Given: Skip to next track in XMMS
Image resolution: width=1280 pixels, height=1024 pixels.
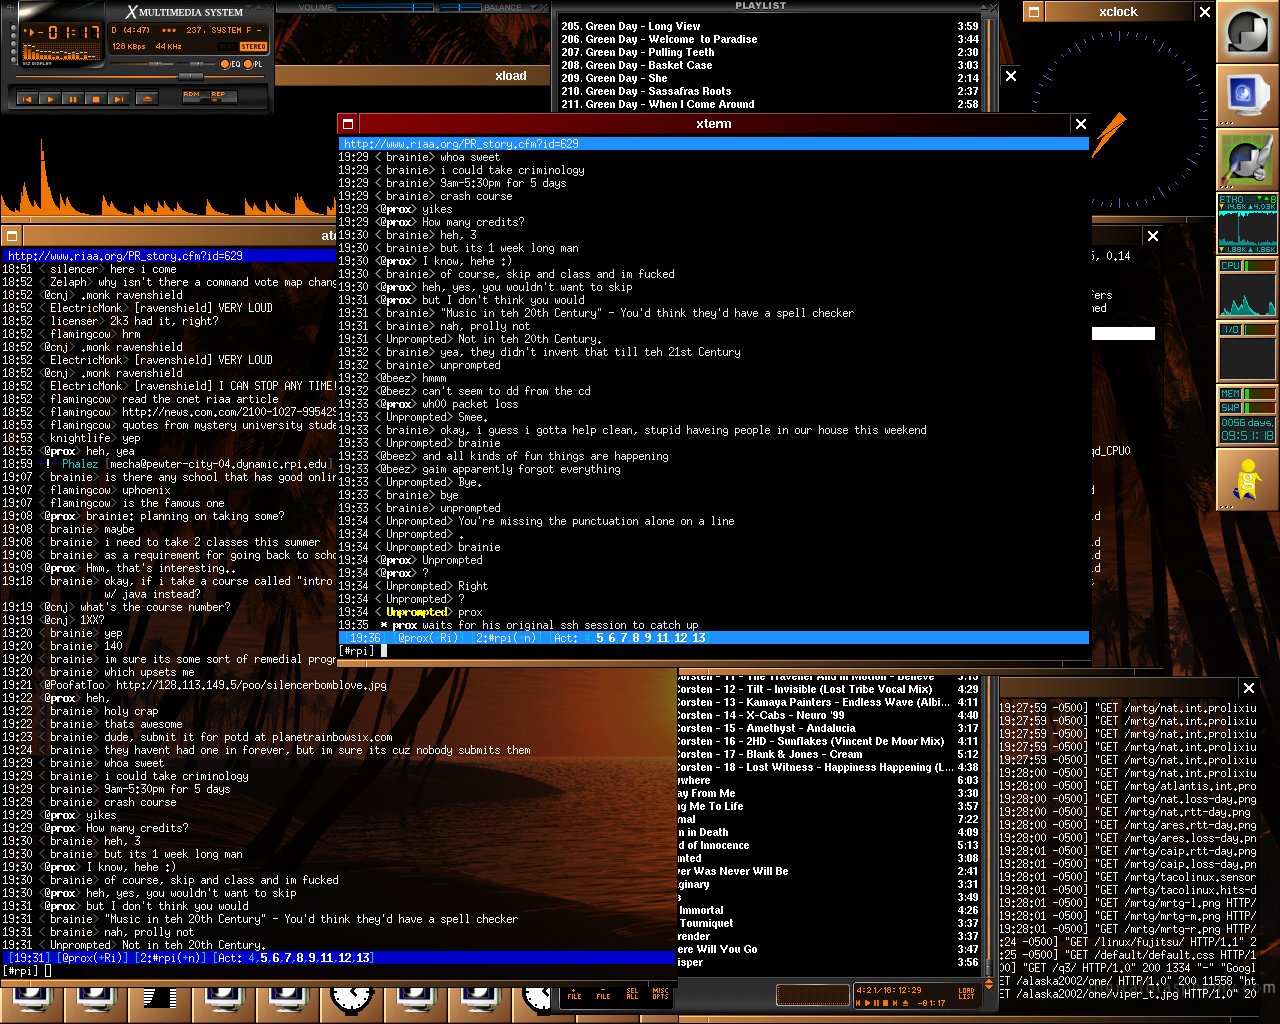Looking at the screenshot, I should pyautogui.click(x=118, y=98).
